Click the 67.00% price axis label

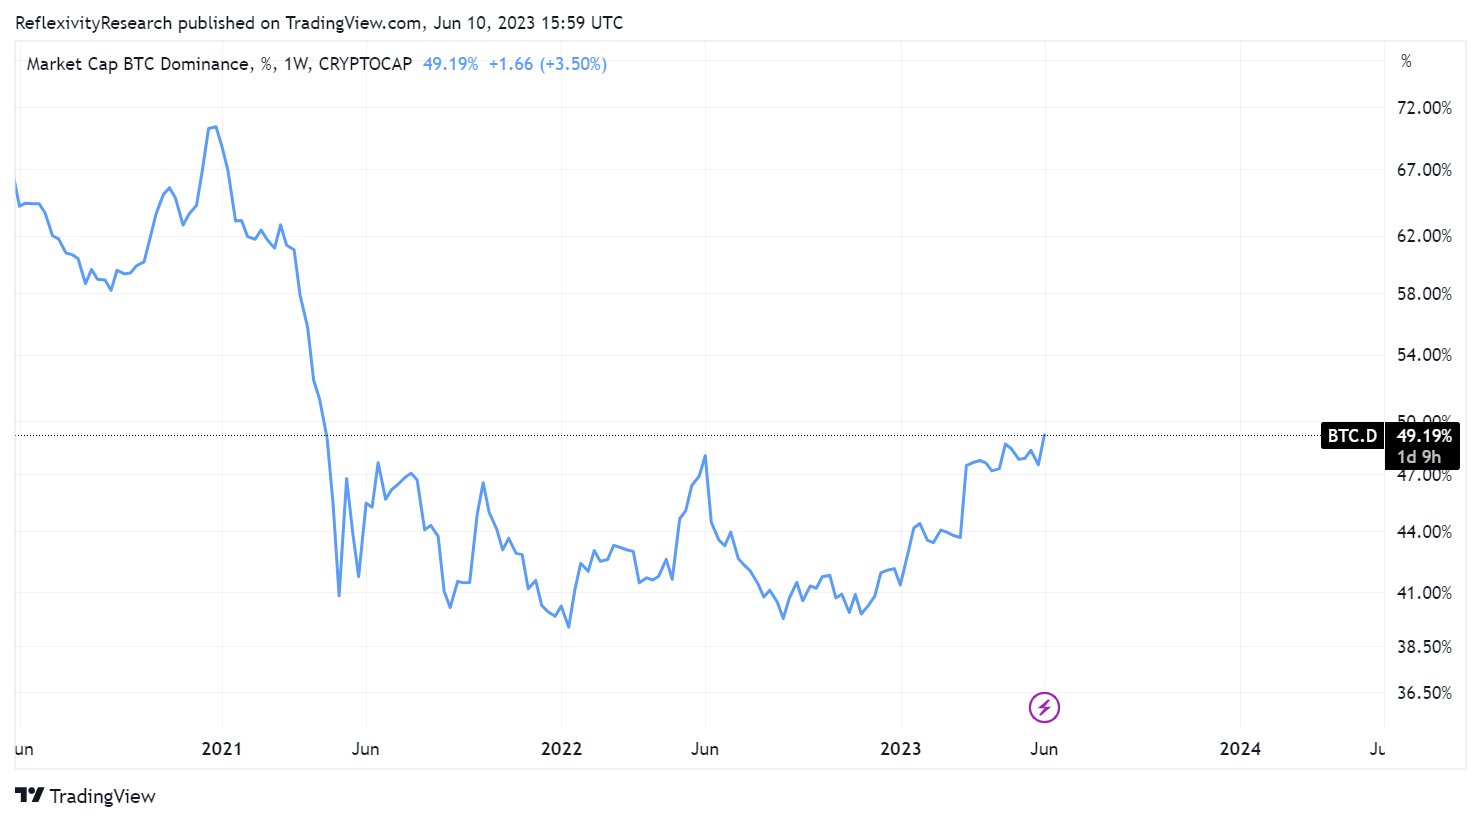(1424, 170)
